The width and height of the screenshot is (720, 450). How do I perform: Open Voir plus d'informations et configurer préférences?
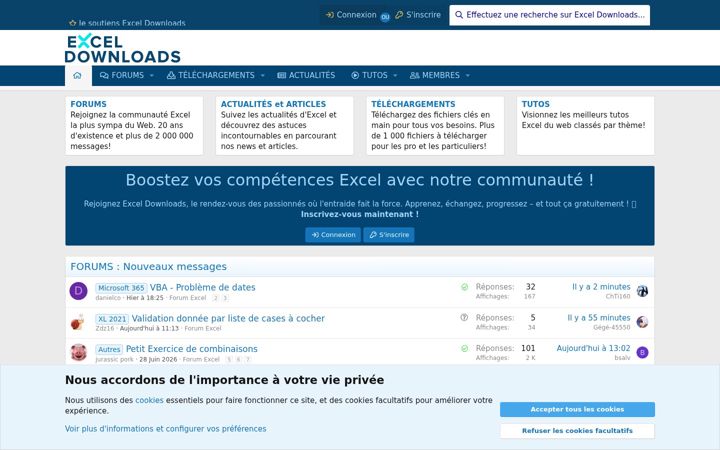click(x=165, y=429)
